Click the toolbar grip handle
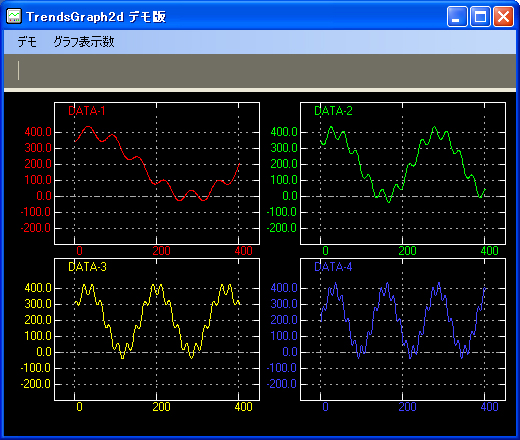 tap(18, 70)
